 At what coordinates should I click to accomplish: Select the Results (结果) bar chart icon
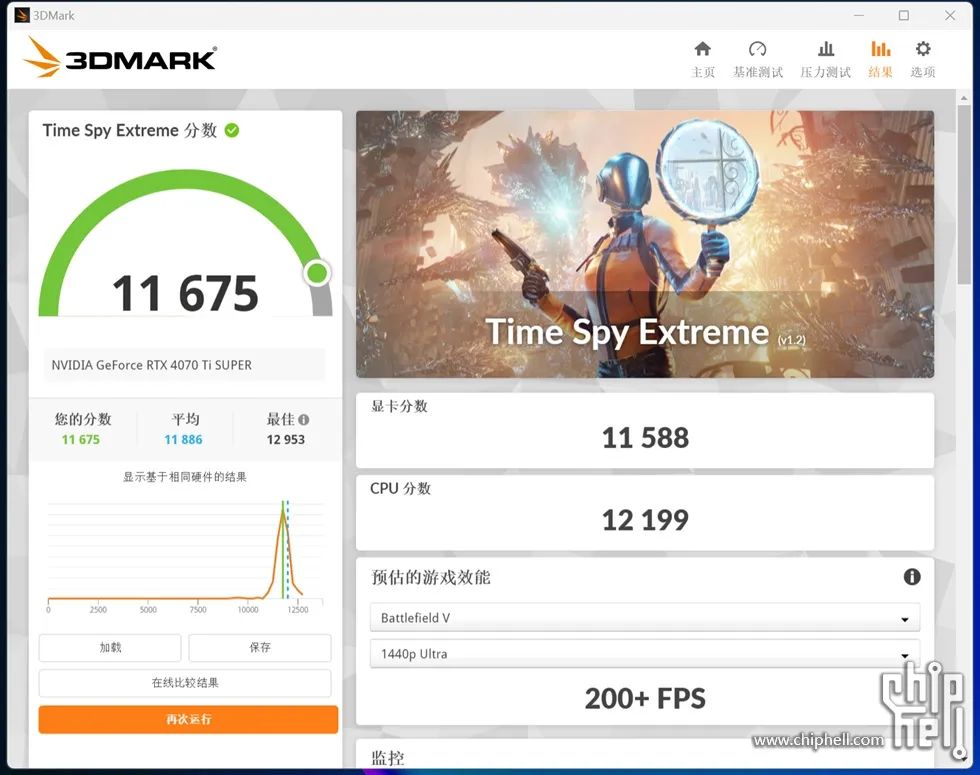(x=881, y=49)
